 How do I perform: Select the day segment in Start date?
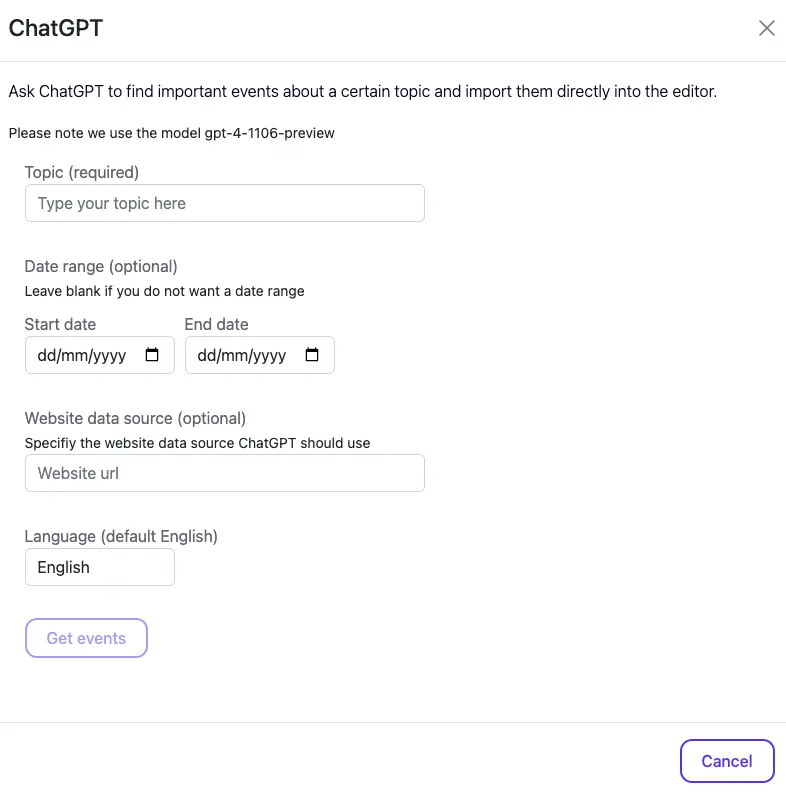pyautogui.click(x=46, y=356)
